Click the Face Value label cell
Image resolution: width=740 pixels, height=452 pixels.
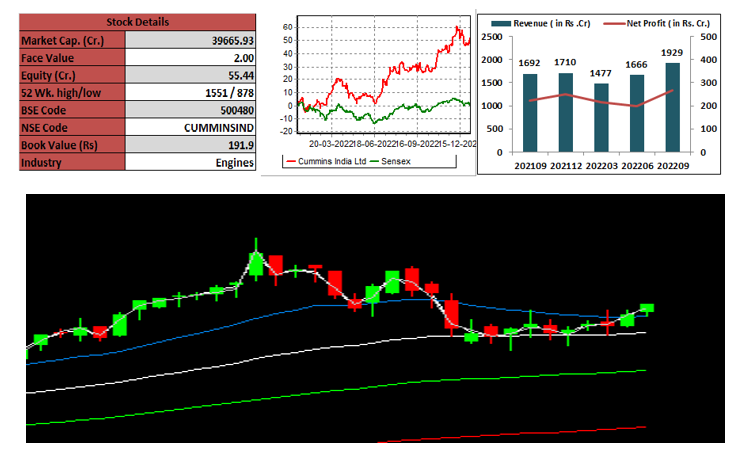coord(72,58)
